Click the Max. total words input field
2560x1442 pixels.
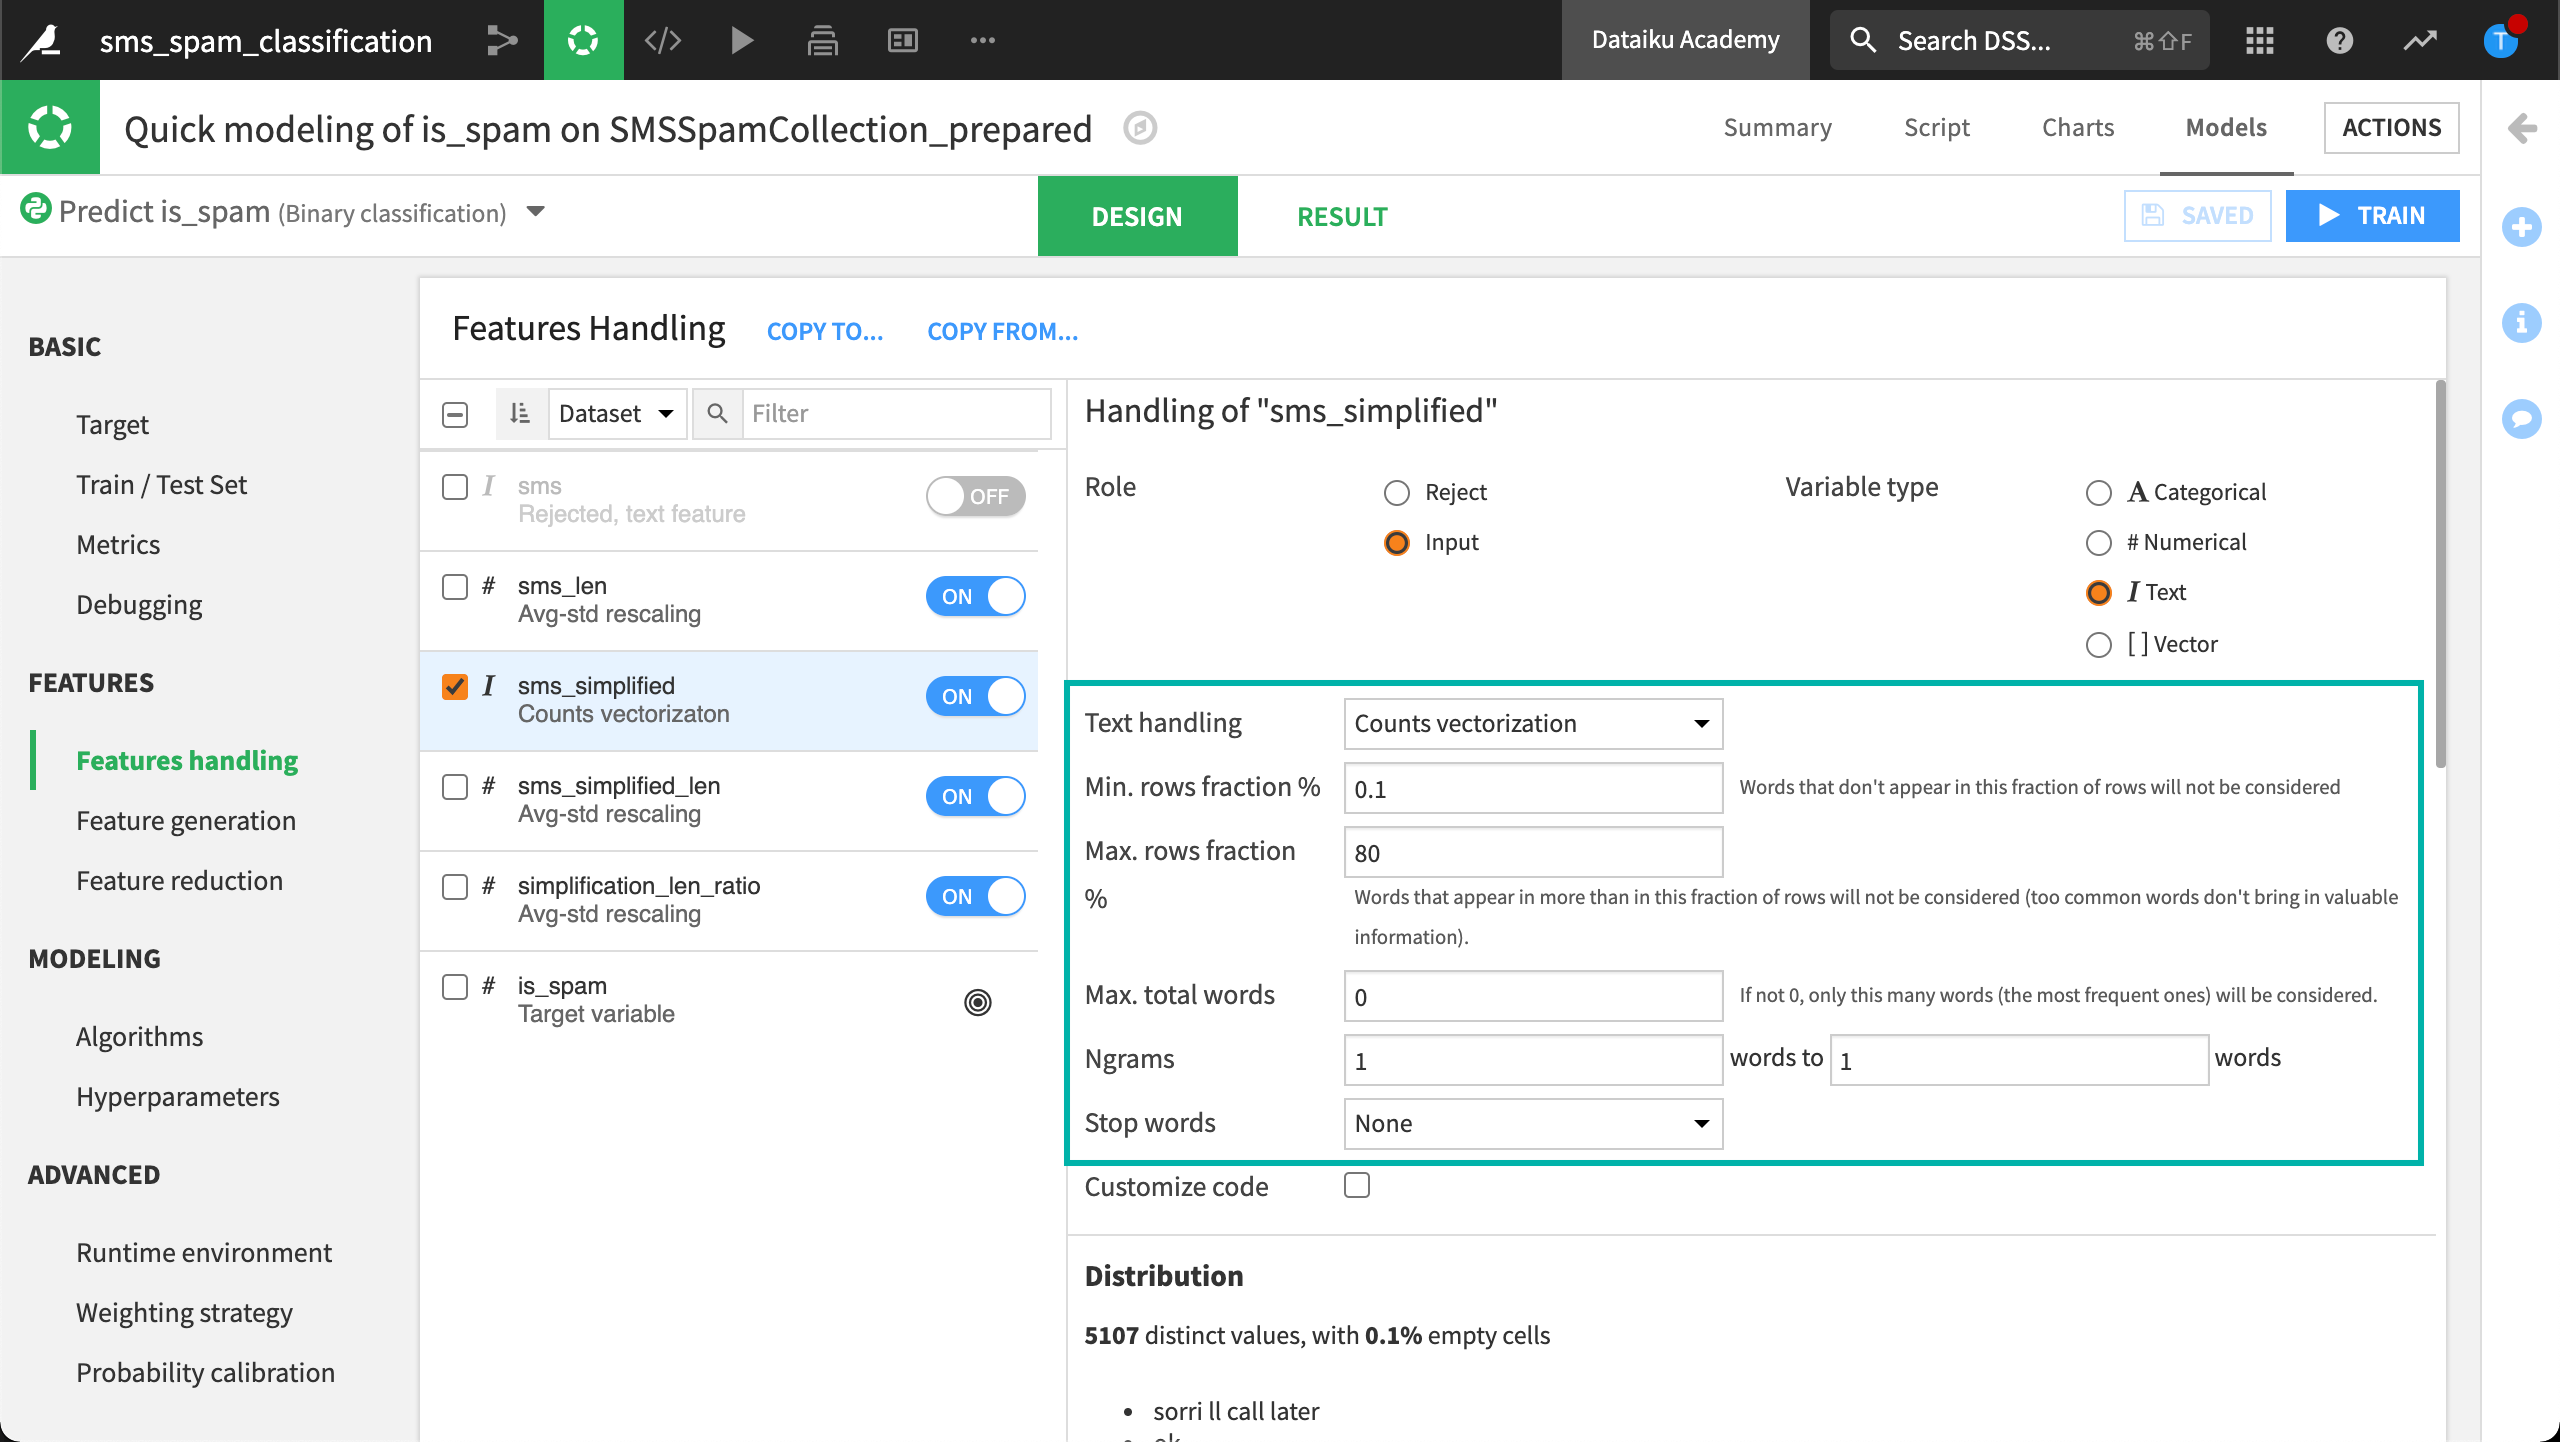click(x=1532, y=996)
